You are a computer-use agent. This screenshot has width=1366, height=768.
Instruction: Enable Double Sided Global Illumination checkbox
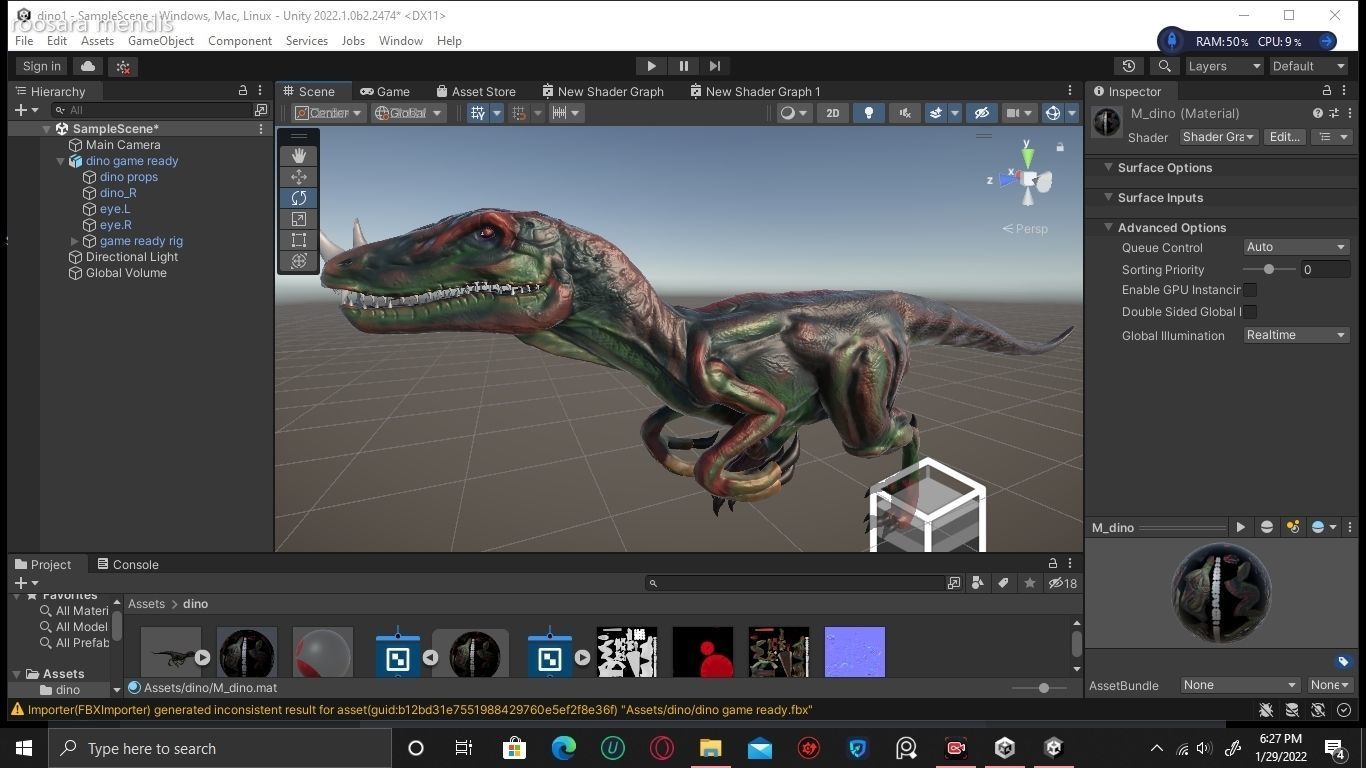pyautogui.click(x=1250, y=312)
